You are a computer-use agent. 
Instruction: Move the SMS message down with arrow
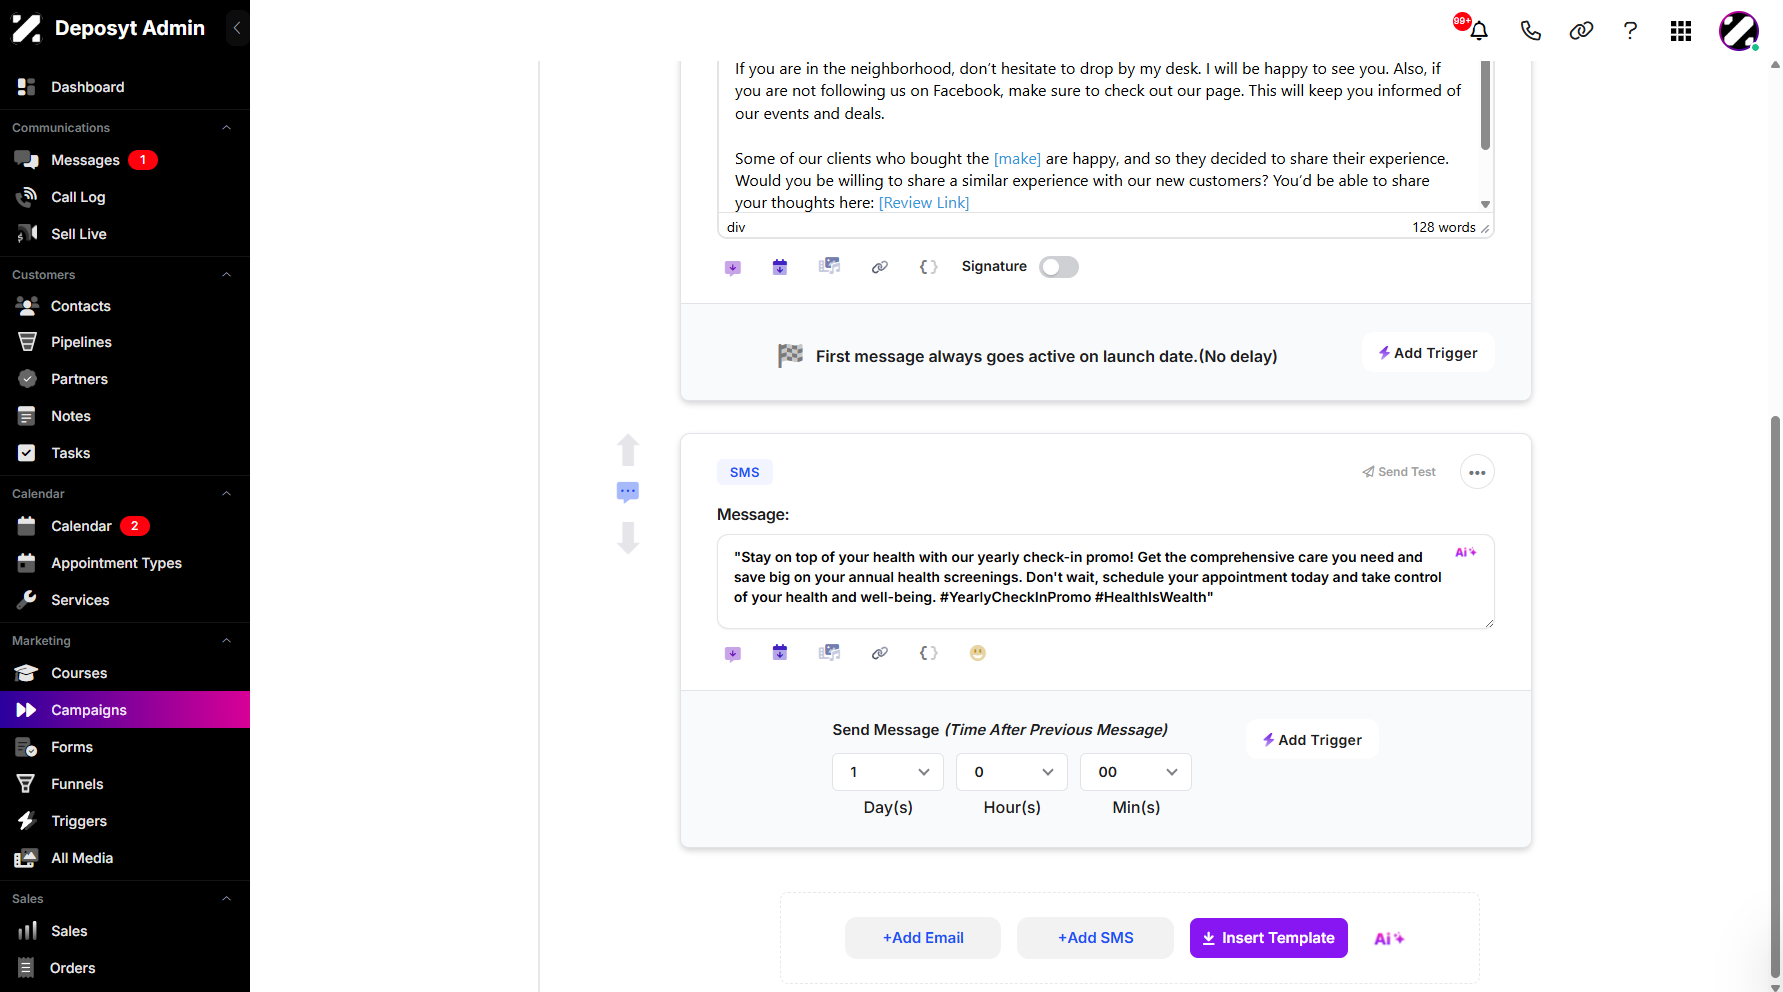[x=628, y=538]
